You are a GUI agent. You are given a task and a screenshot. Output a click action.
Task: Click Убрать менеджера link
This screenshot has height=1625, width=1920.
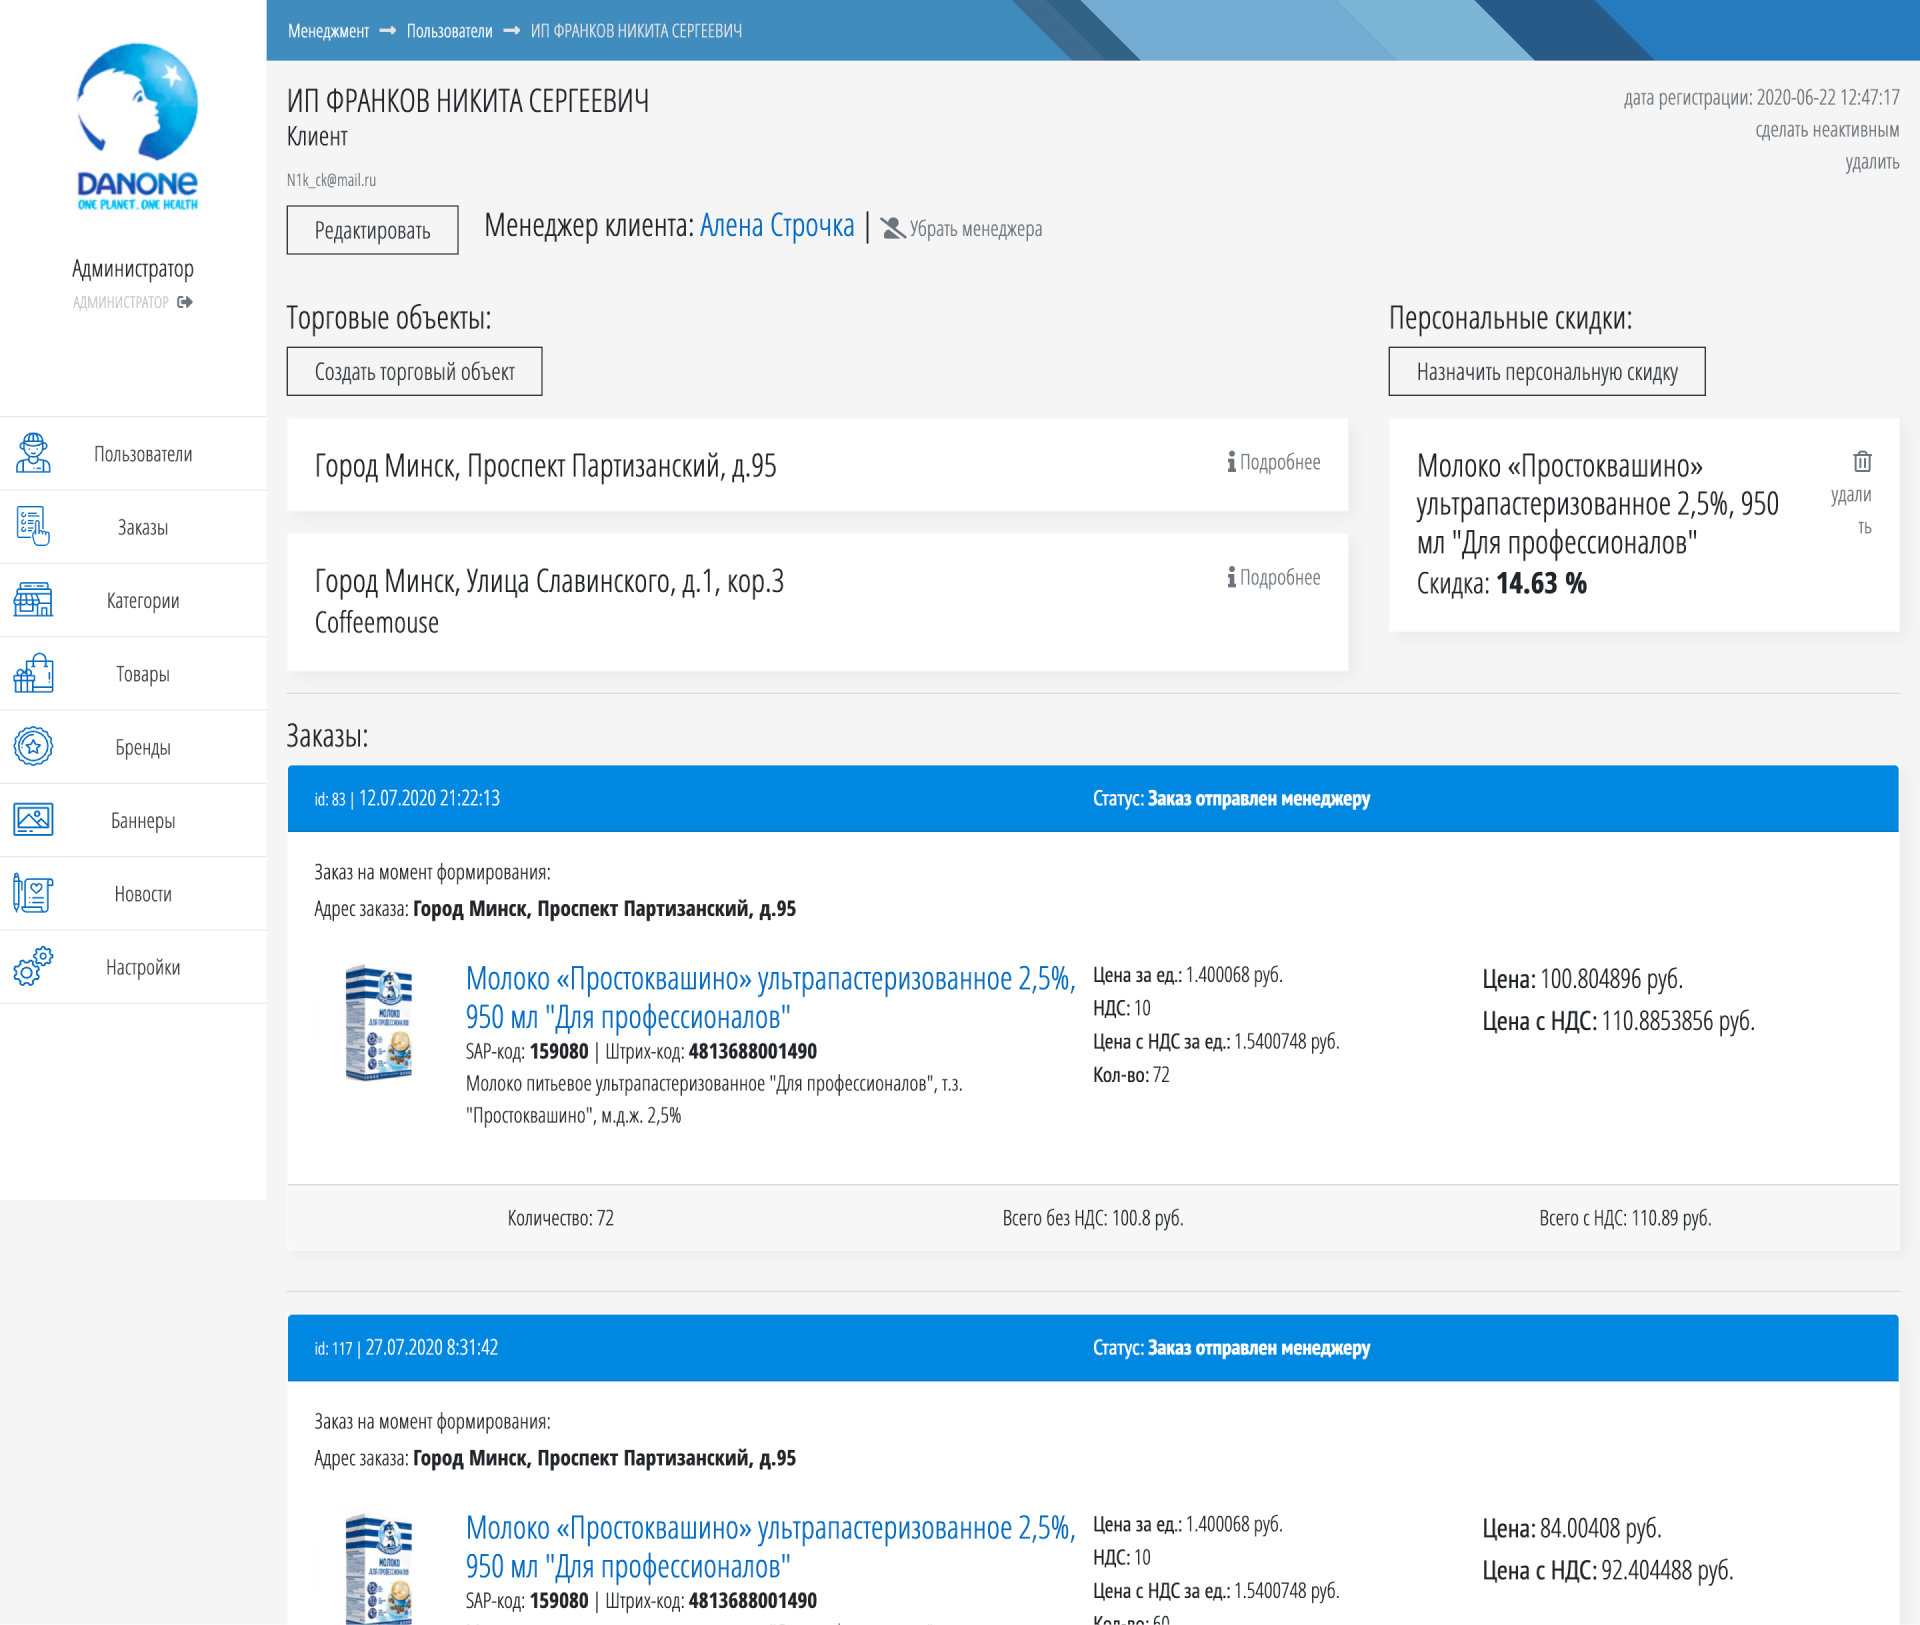point(975,229)
